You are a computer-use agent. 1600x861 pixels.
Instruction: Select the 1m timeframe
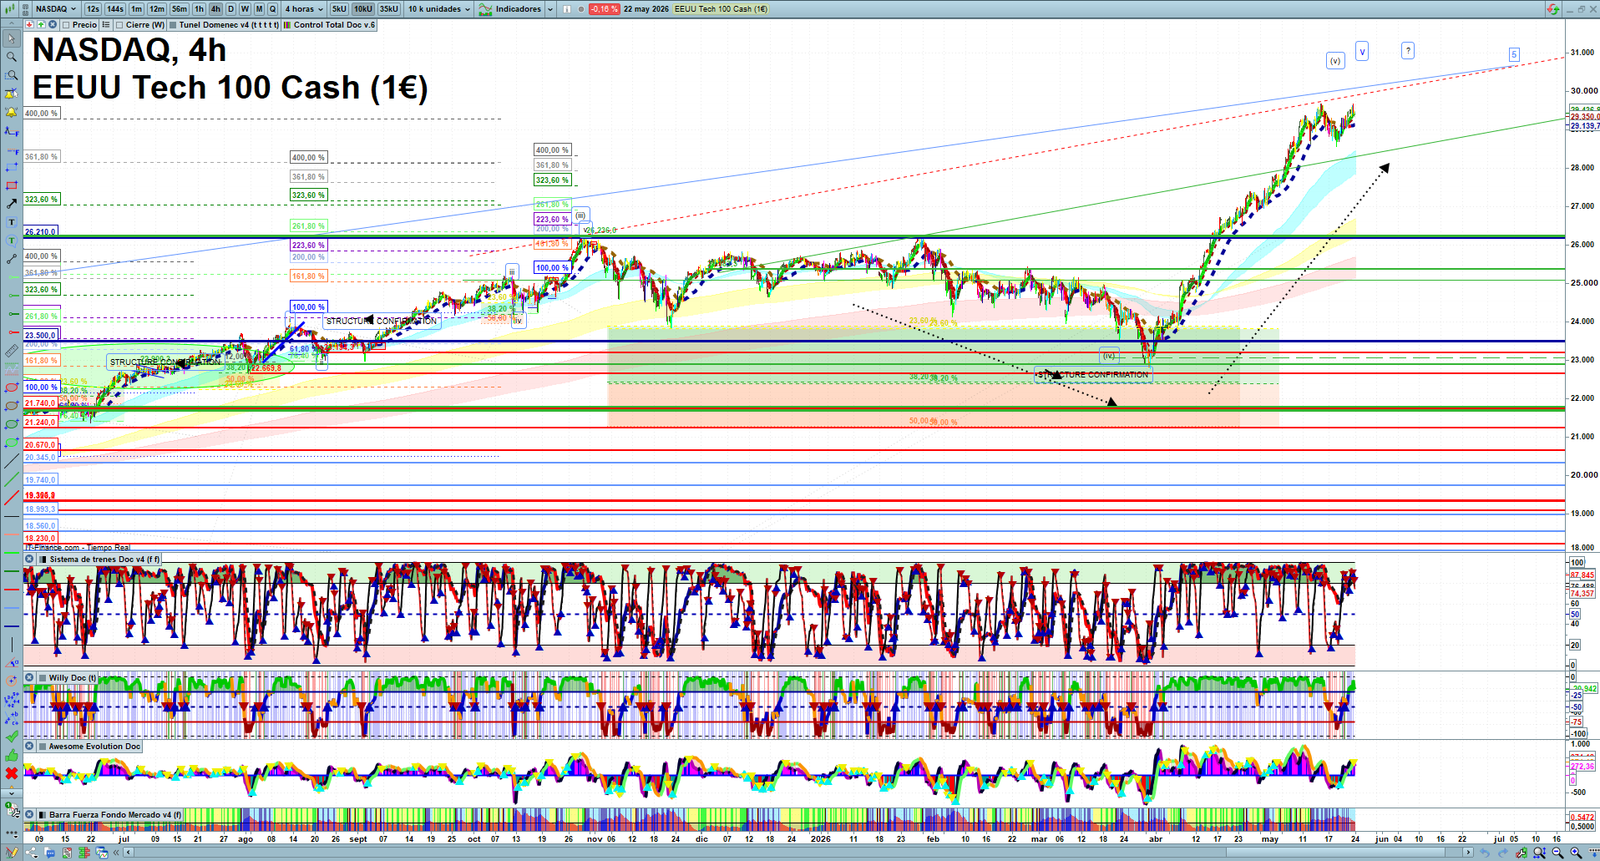pos(137,9)
